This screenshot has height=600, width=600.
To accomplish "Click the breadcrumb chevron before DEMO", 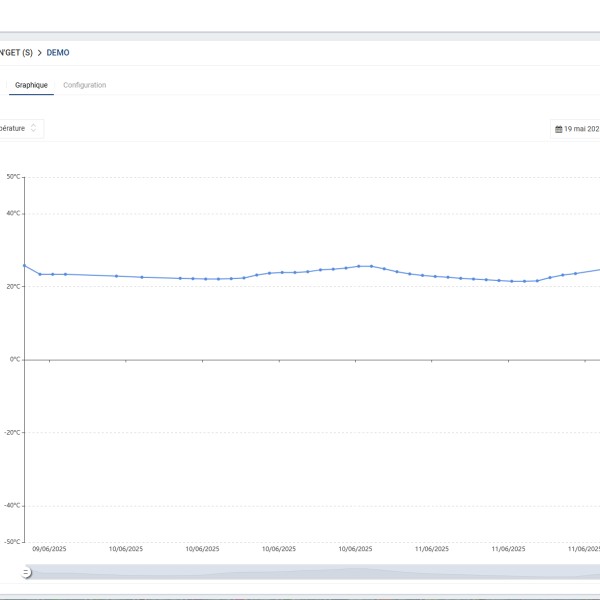I will click(39, 53).
